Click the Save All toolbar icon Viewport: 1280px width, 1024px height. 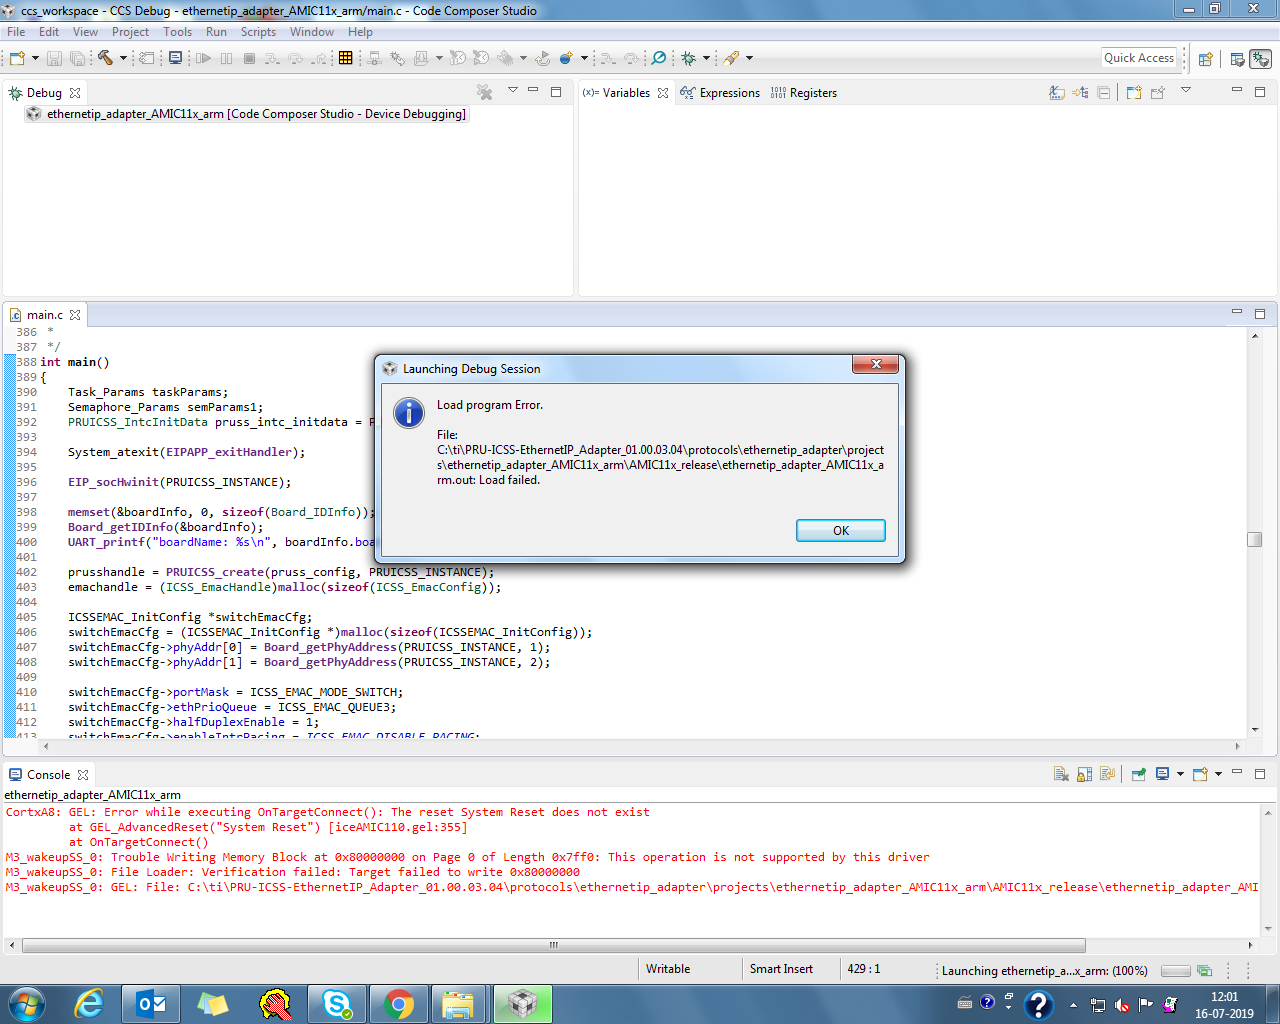[77, 58]
